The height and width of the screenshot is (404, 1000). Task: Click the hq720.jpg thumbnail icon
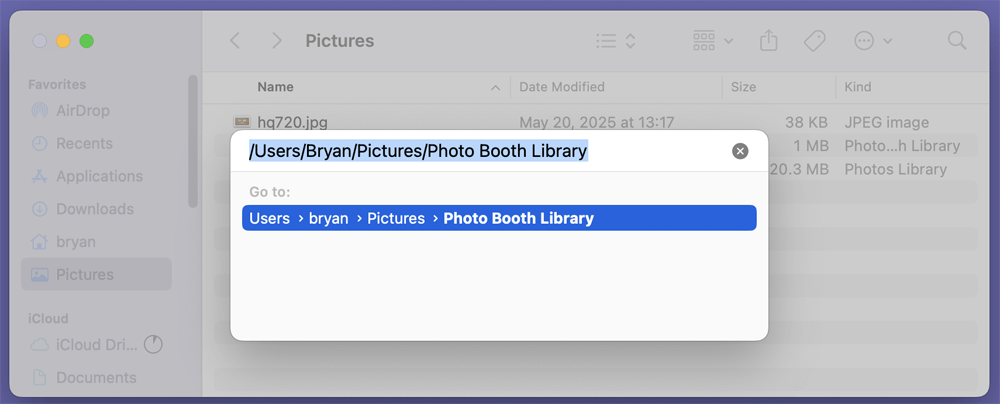pos(242,122)
